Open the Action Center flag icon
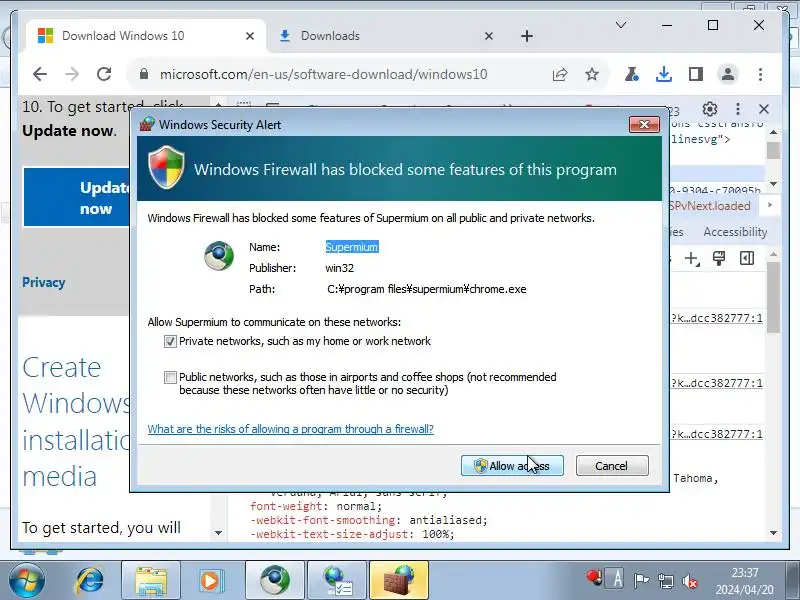The image size is (800, 600). [x=641, y=581]
